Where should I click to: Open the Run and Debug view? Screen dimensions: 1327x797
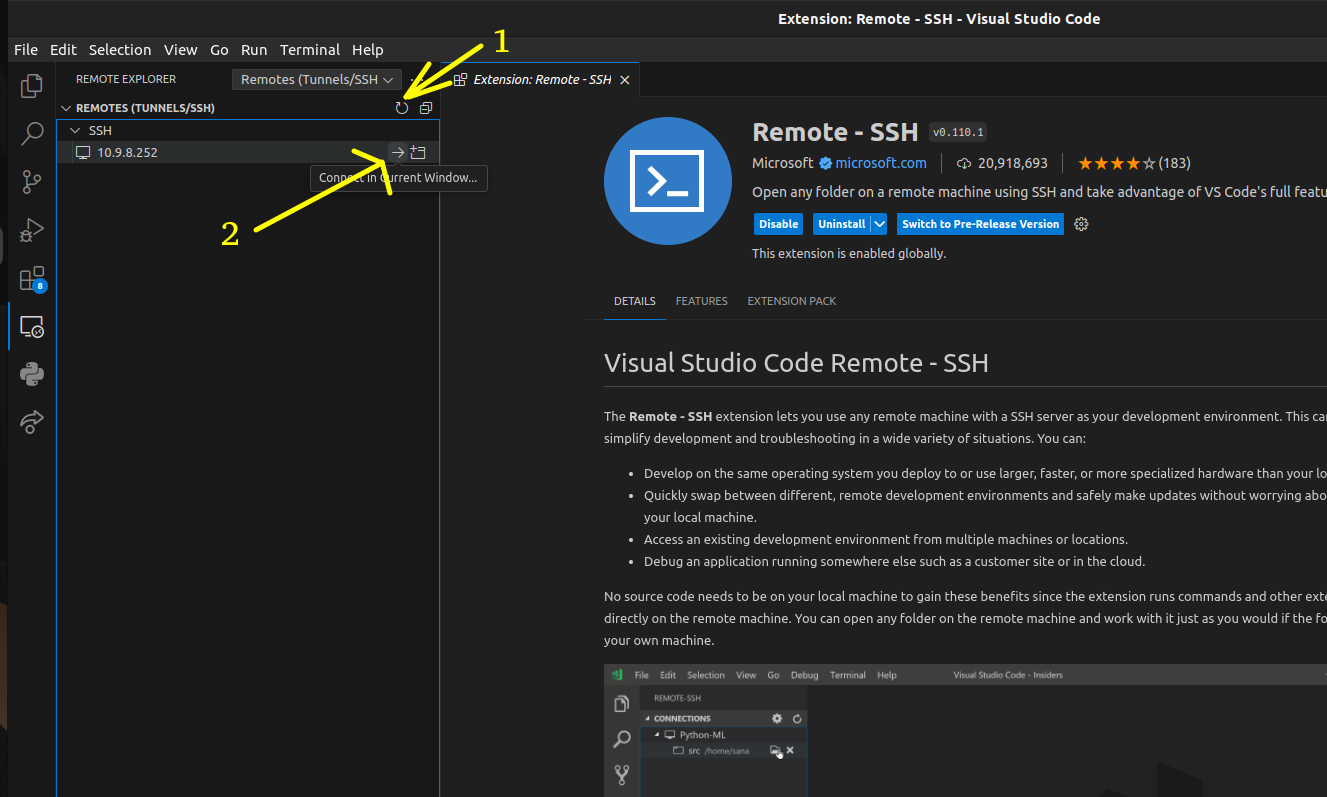32,229
